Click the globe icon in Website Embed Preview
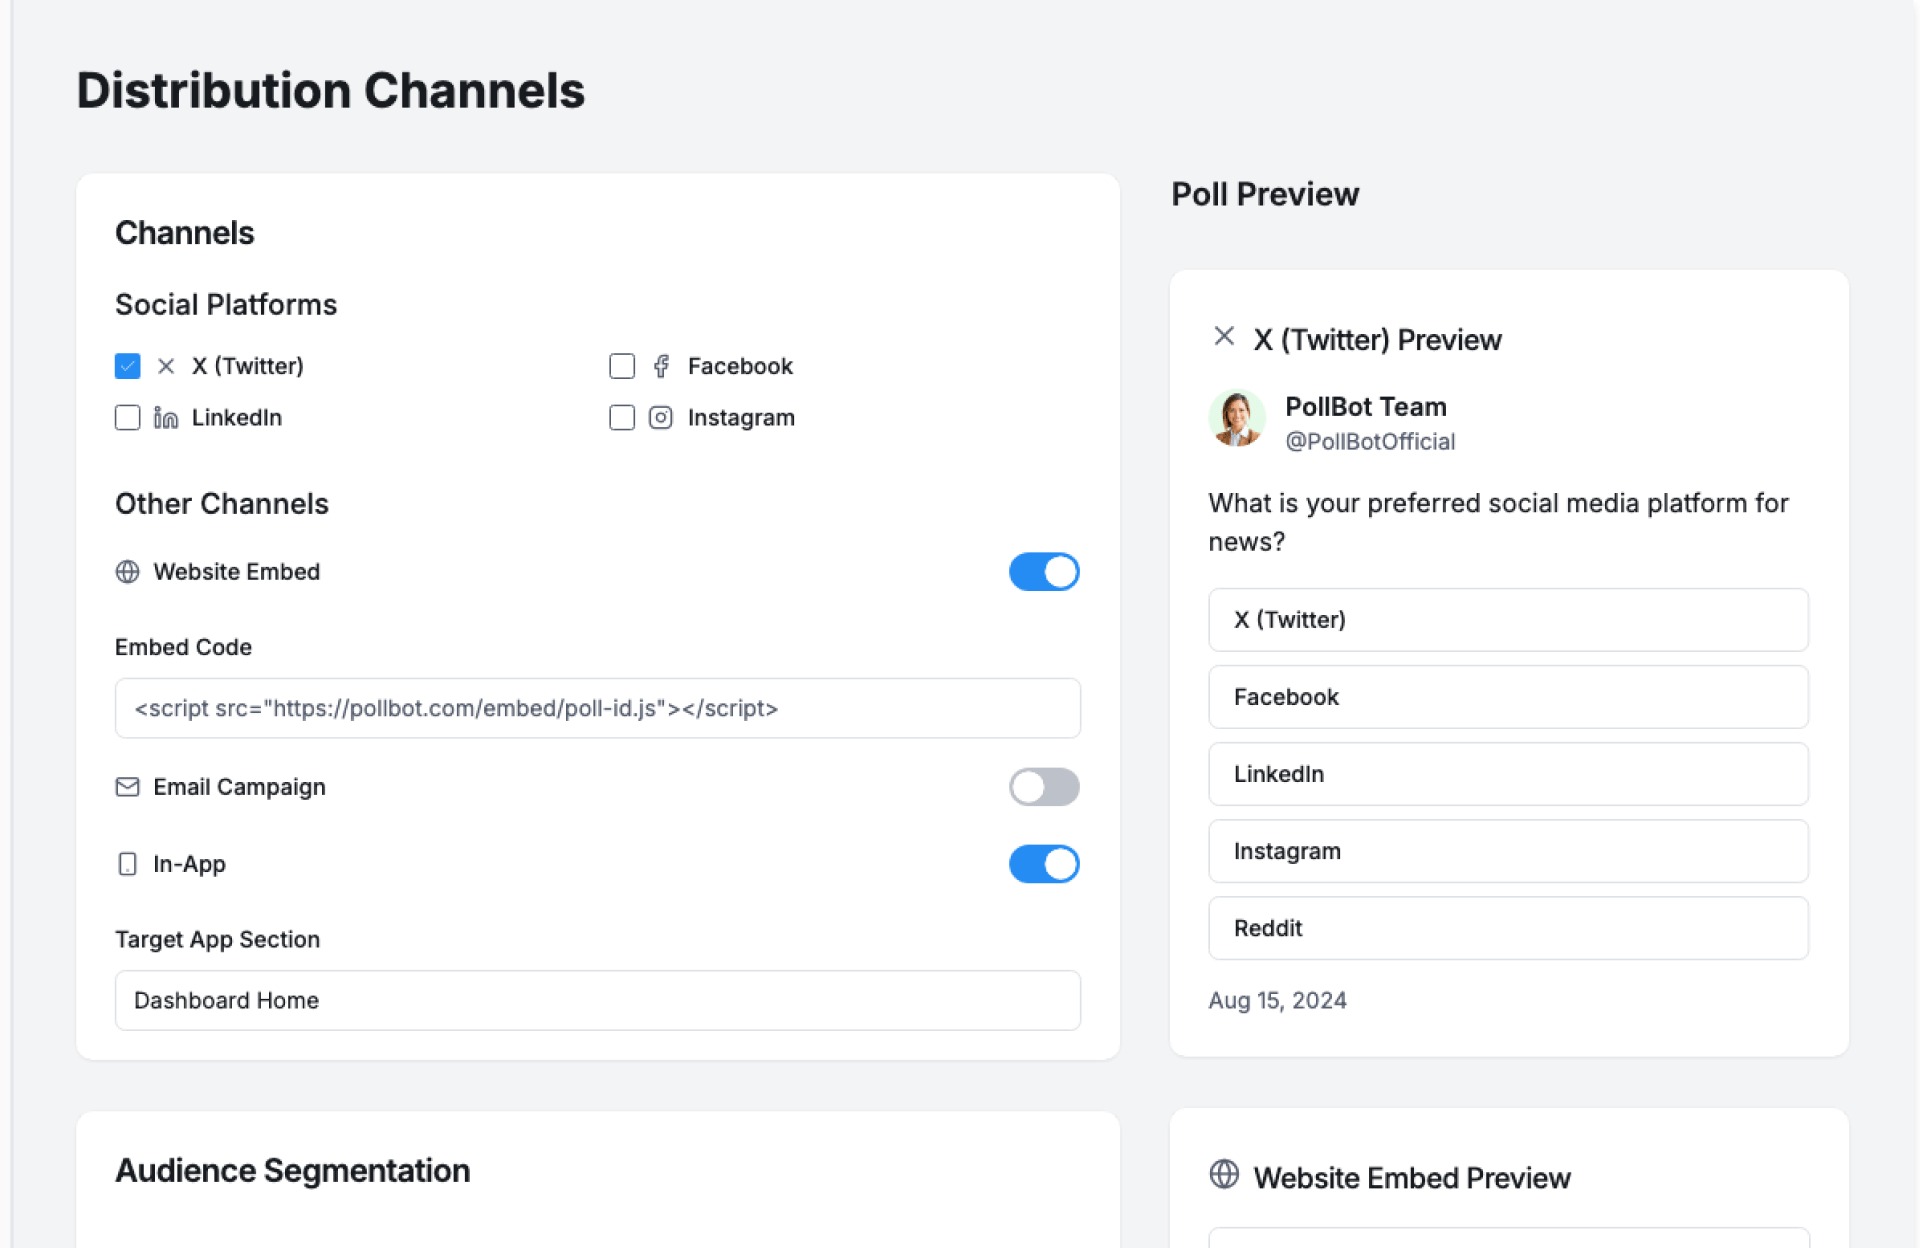1920x1248 pixels. point(1224,1174)
